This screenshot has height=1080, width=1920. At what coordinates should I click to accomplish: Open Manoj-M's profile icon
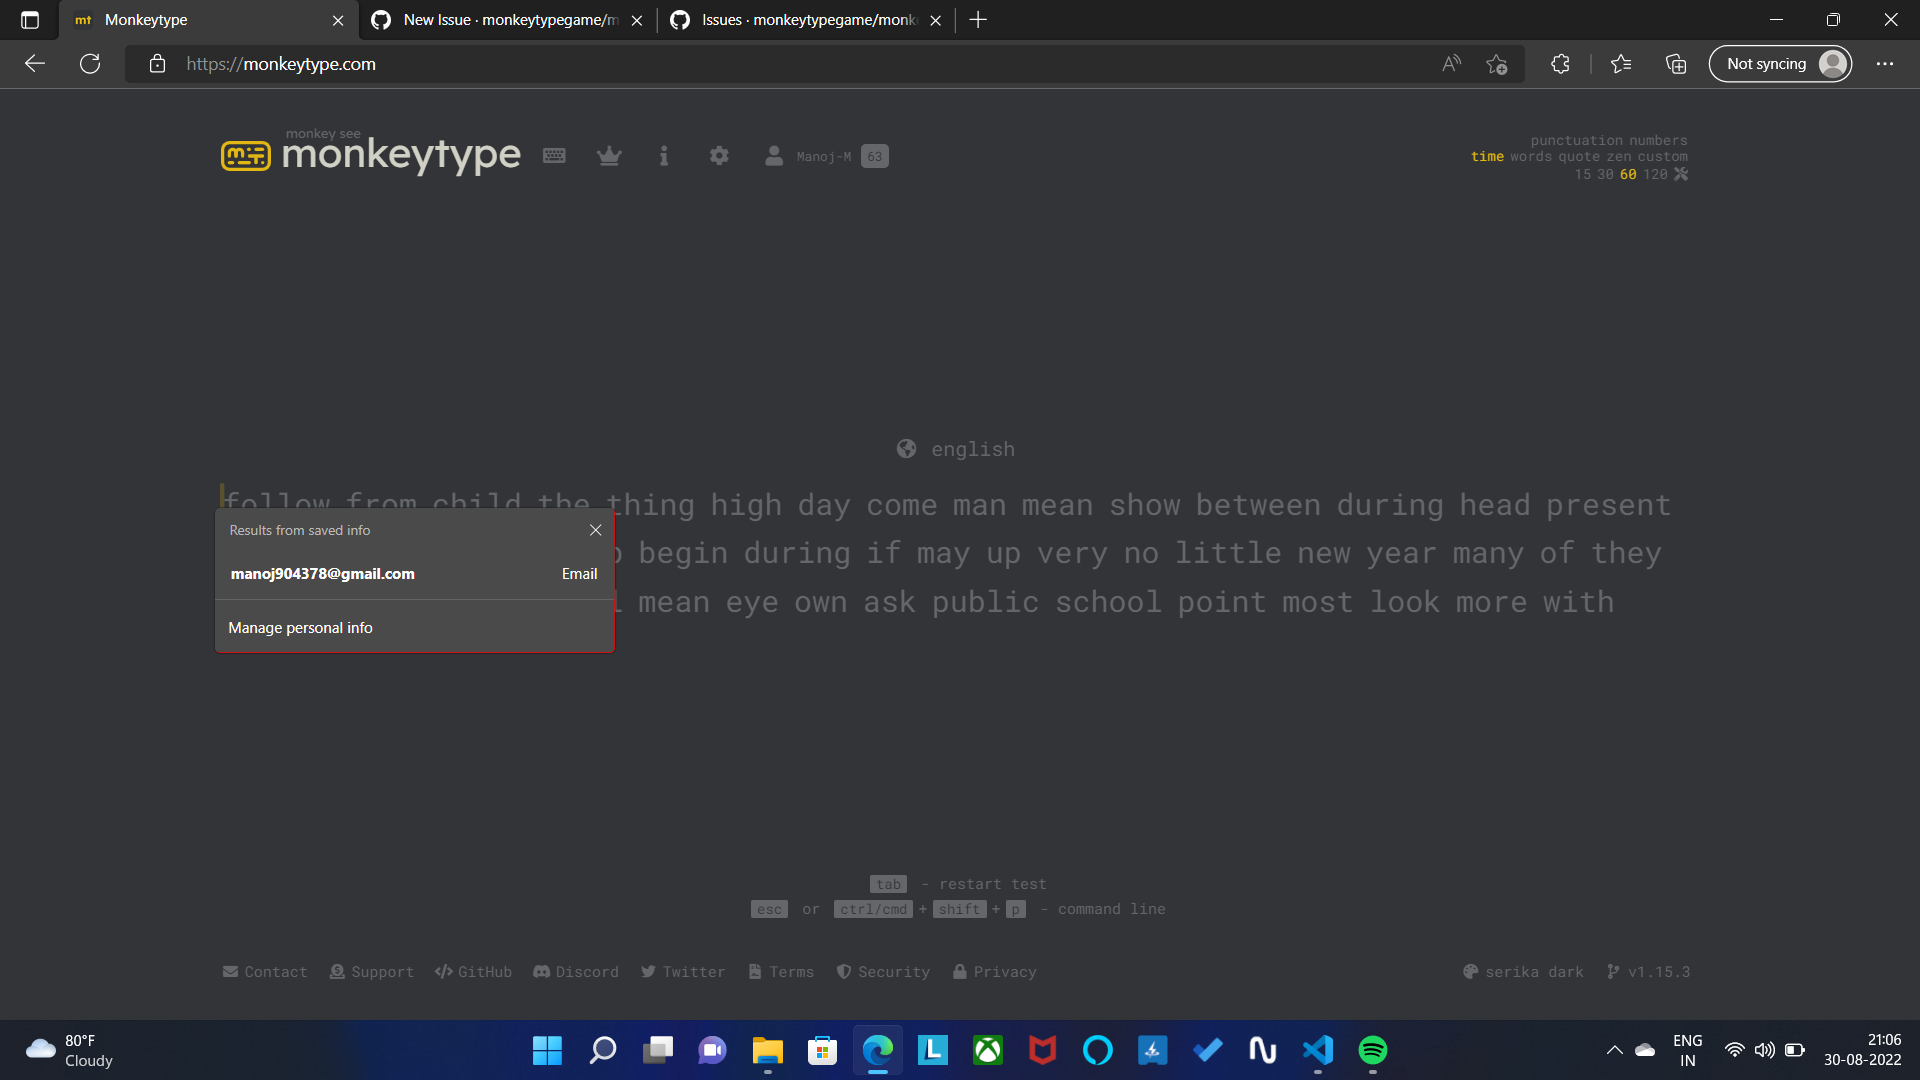pyautogui.click(x=775, y=156)
